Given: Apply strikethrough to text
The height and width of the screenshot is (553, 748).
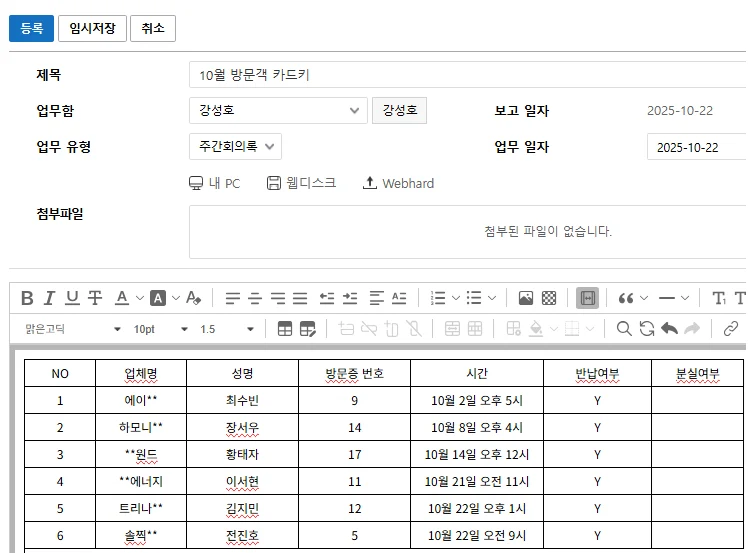Looking at the screenshot, I should (95, 298).
